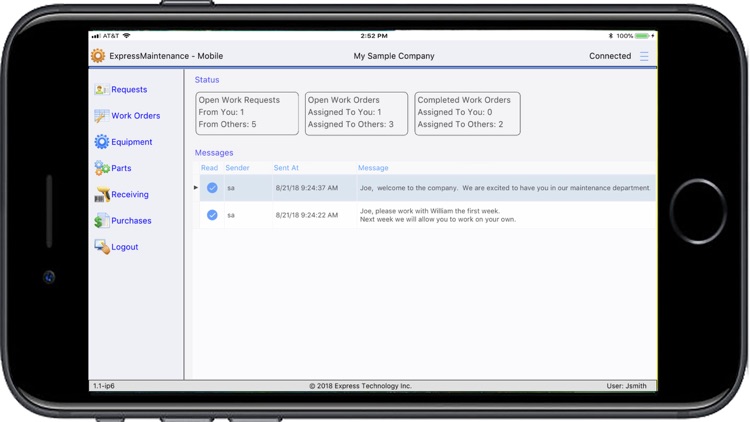Click the Equipment gear icon
Screen dimensions: 750x422
pos(101,142)
